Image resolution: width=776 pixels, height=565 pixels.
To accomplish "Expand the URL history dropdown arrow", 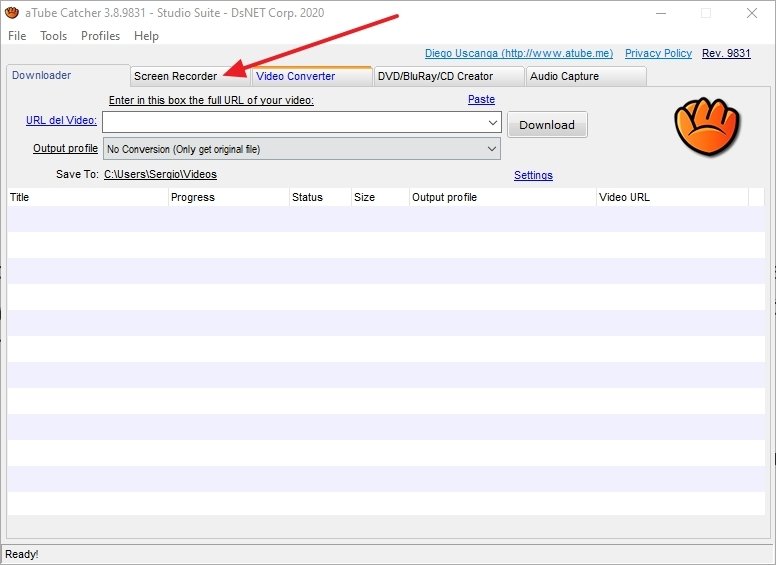I will pos(493,122).
